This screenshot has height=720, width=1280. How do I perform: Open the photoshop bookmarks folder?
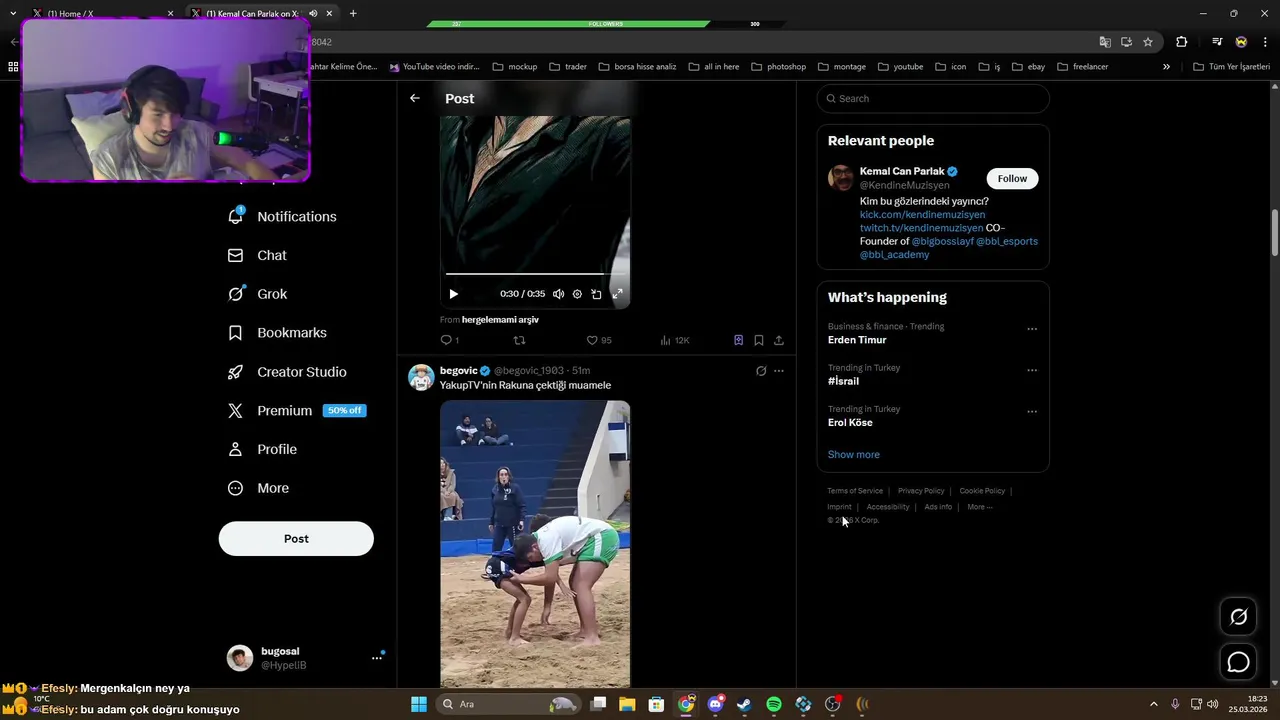tap(778, 67)
